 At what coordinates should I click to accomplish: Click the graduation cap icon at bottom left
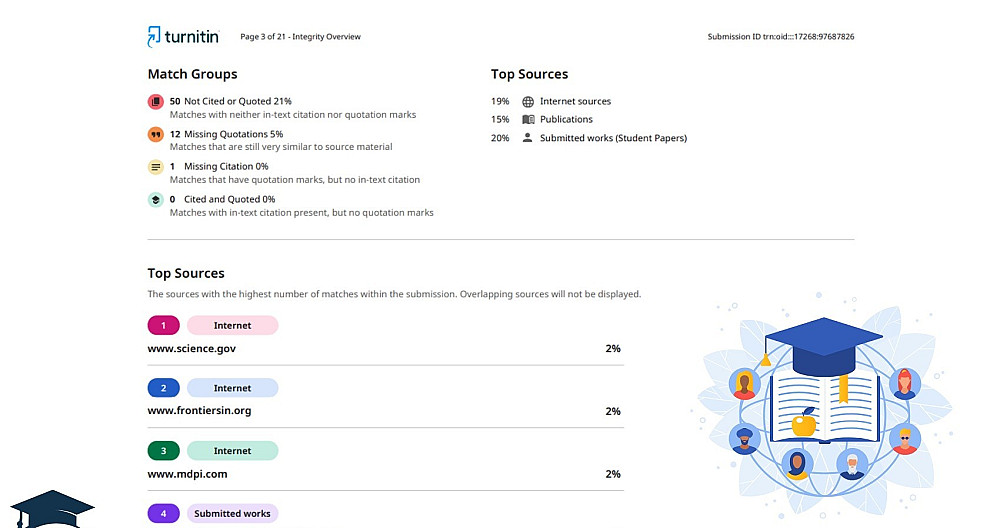[51, 510]
